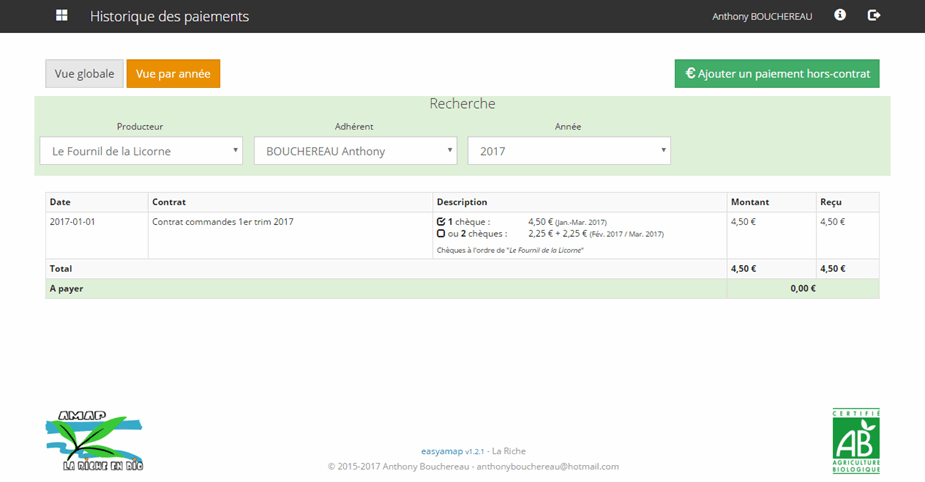Image resolution: width=925 pixels, height=482 pixels.
Task: Click the AB Agriculture Biologique logo
Action: 856,441
